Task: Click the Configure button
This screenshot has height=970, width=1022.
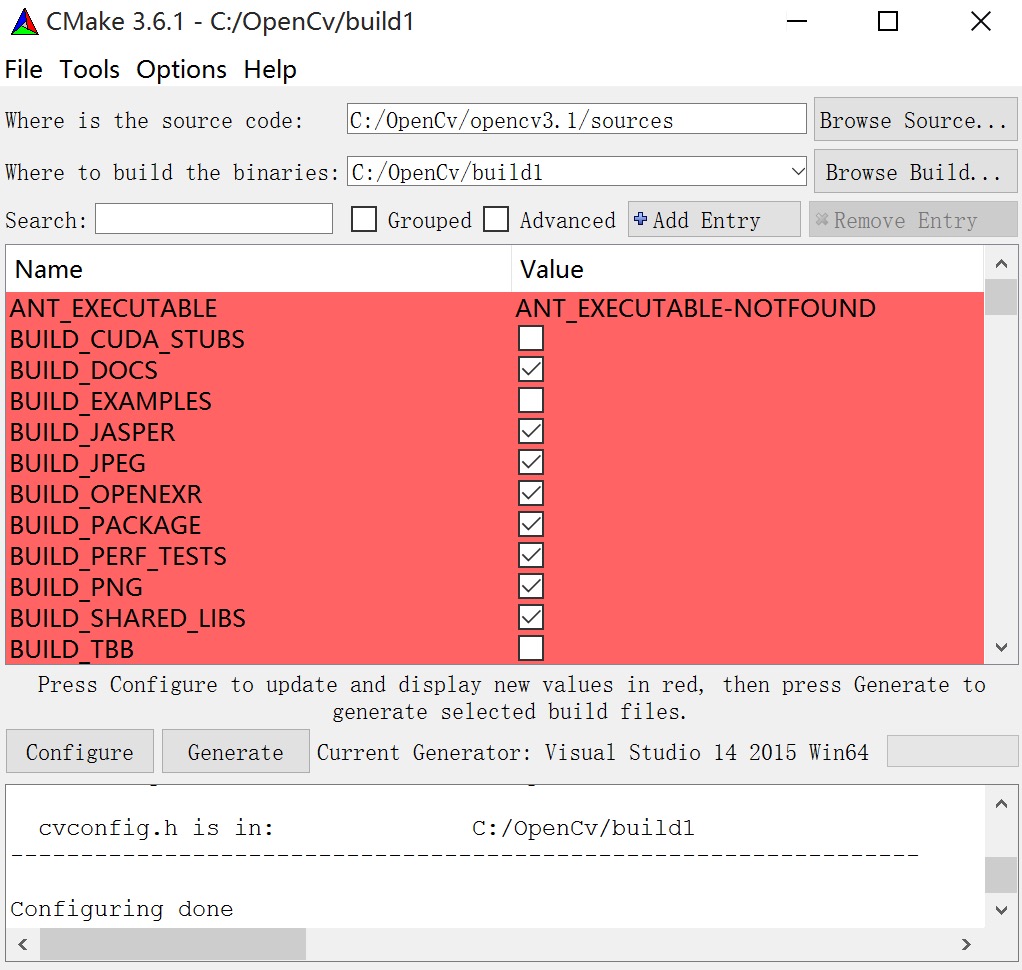Action: [80, 751]
